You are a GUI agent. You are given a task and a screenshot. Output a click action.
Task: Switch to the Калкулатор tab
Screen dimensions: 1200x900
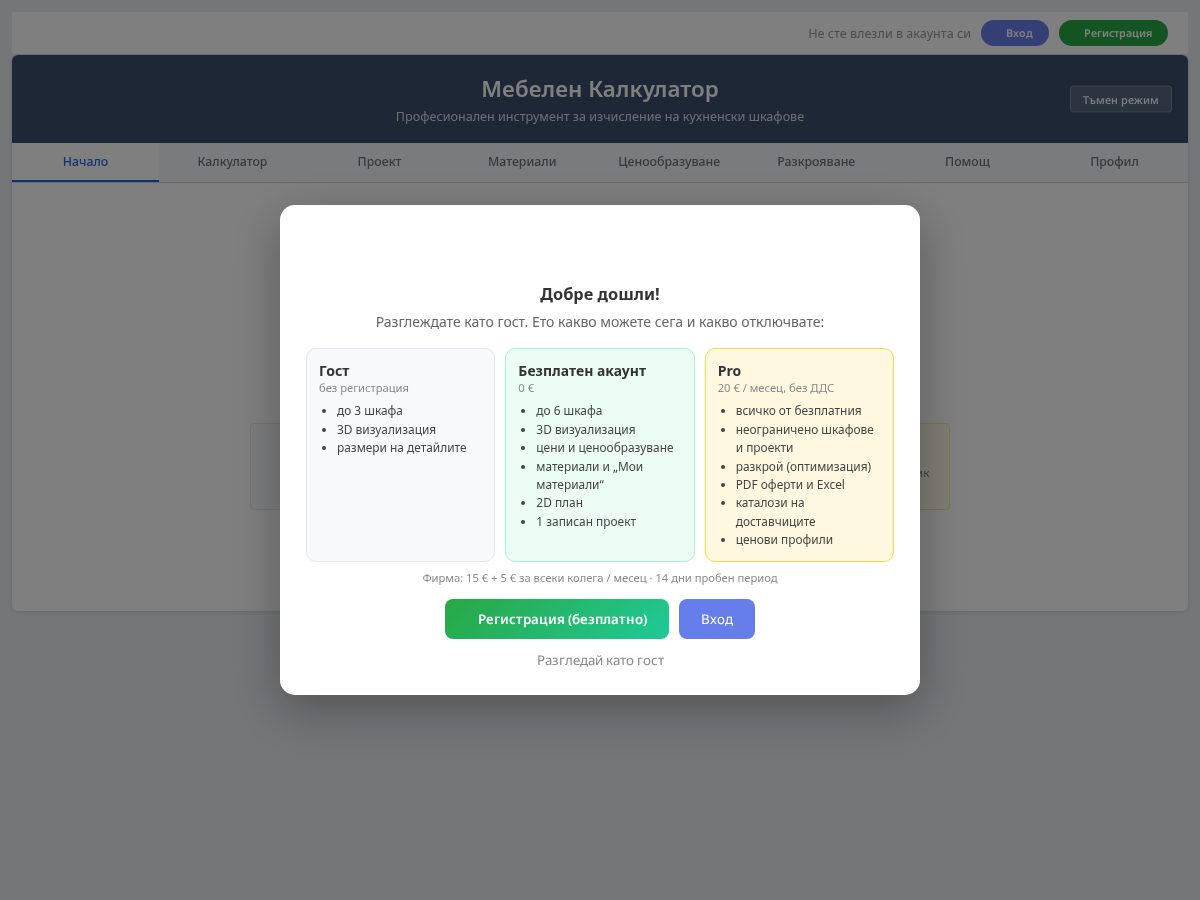232,162
